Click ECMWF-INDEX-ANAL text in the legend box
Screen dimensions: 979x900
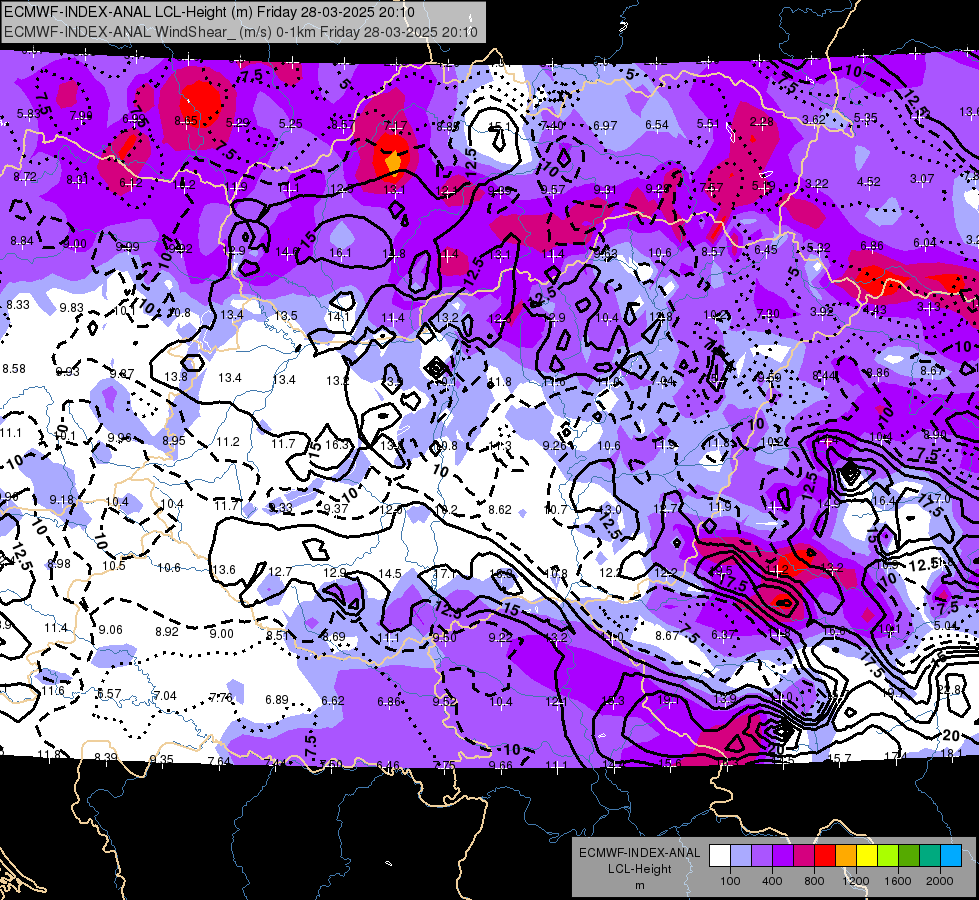[x=639, y=853]
